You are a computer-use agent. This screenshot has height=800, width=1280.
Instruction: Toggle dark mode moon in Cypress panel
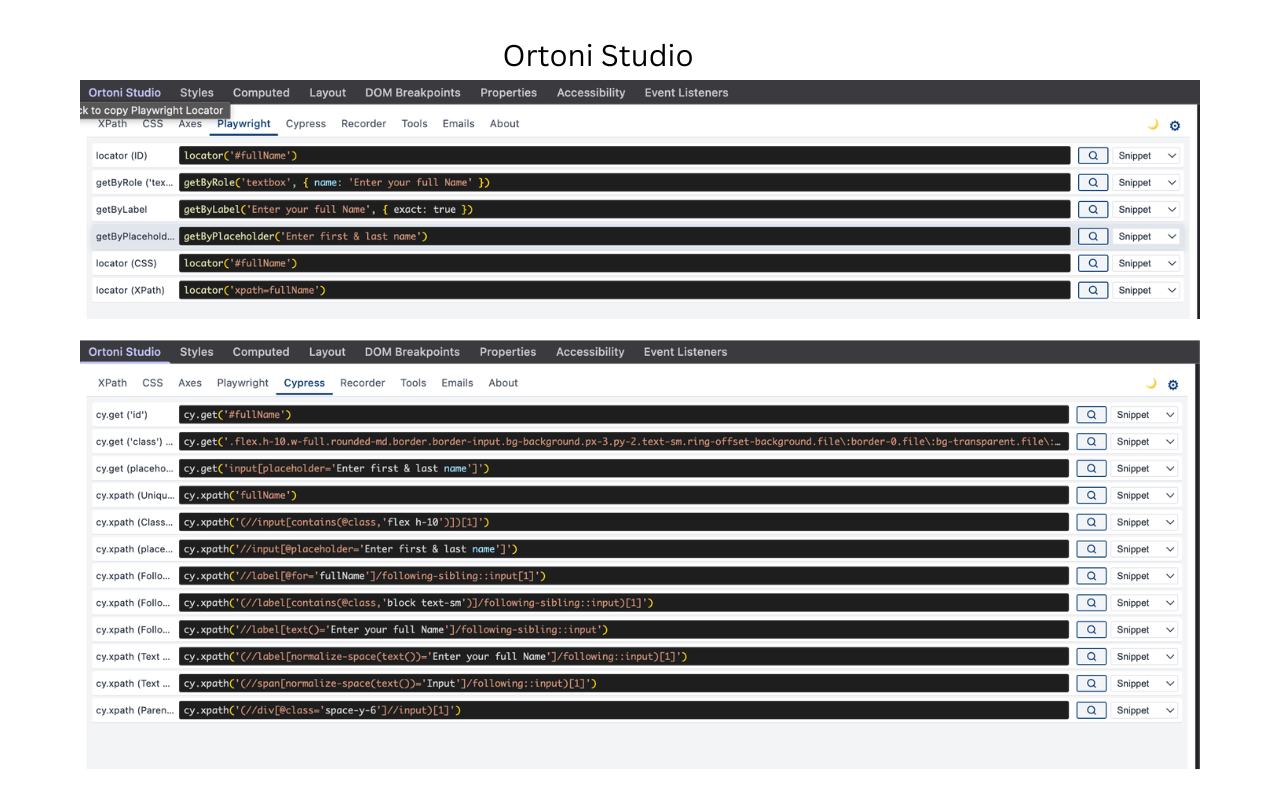pos(1151,384)
